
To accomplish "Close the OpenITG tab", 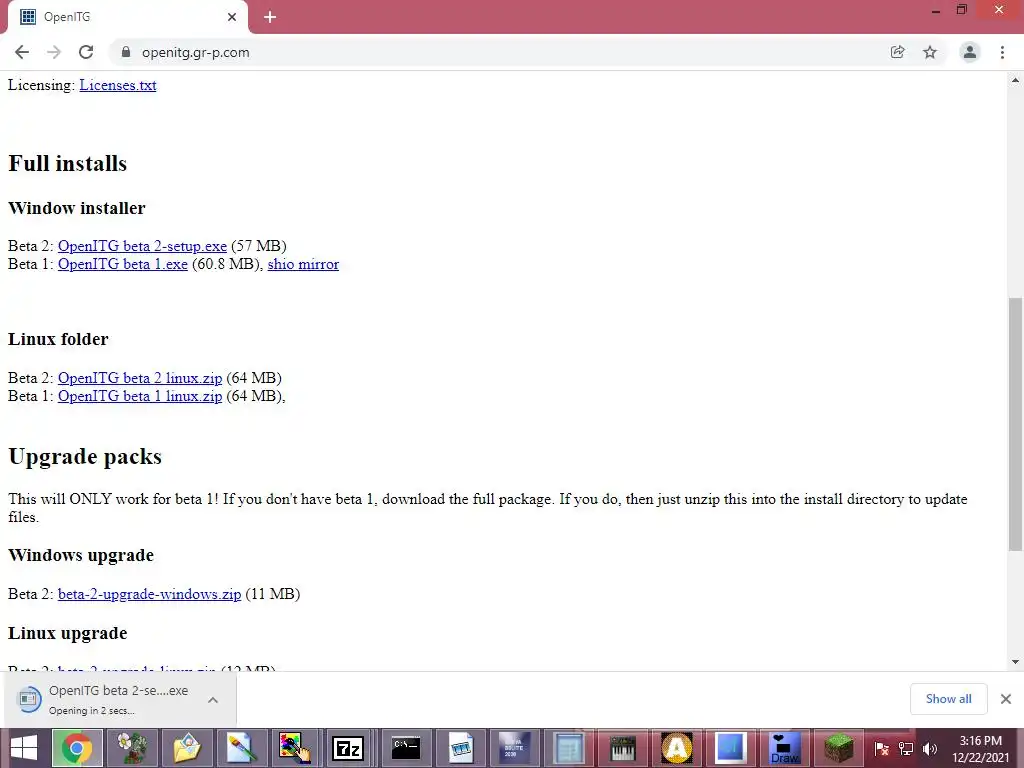I will pos(232,17).
